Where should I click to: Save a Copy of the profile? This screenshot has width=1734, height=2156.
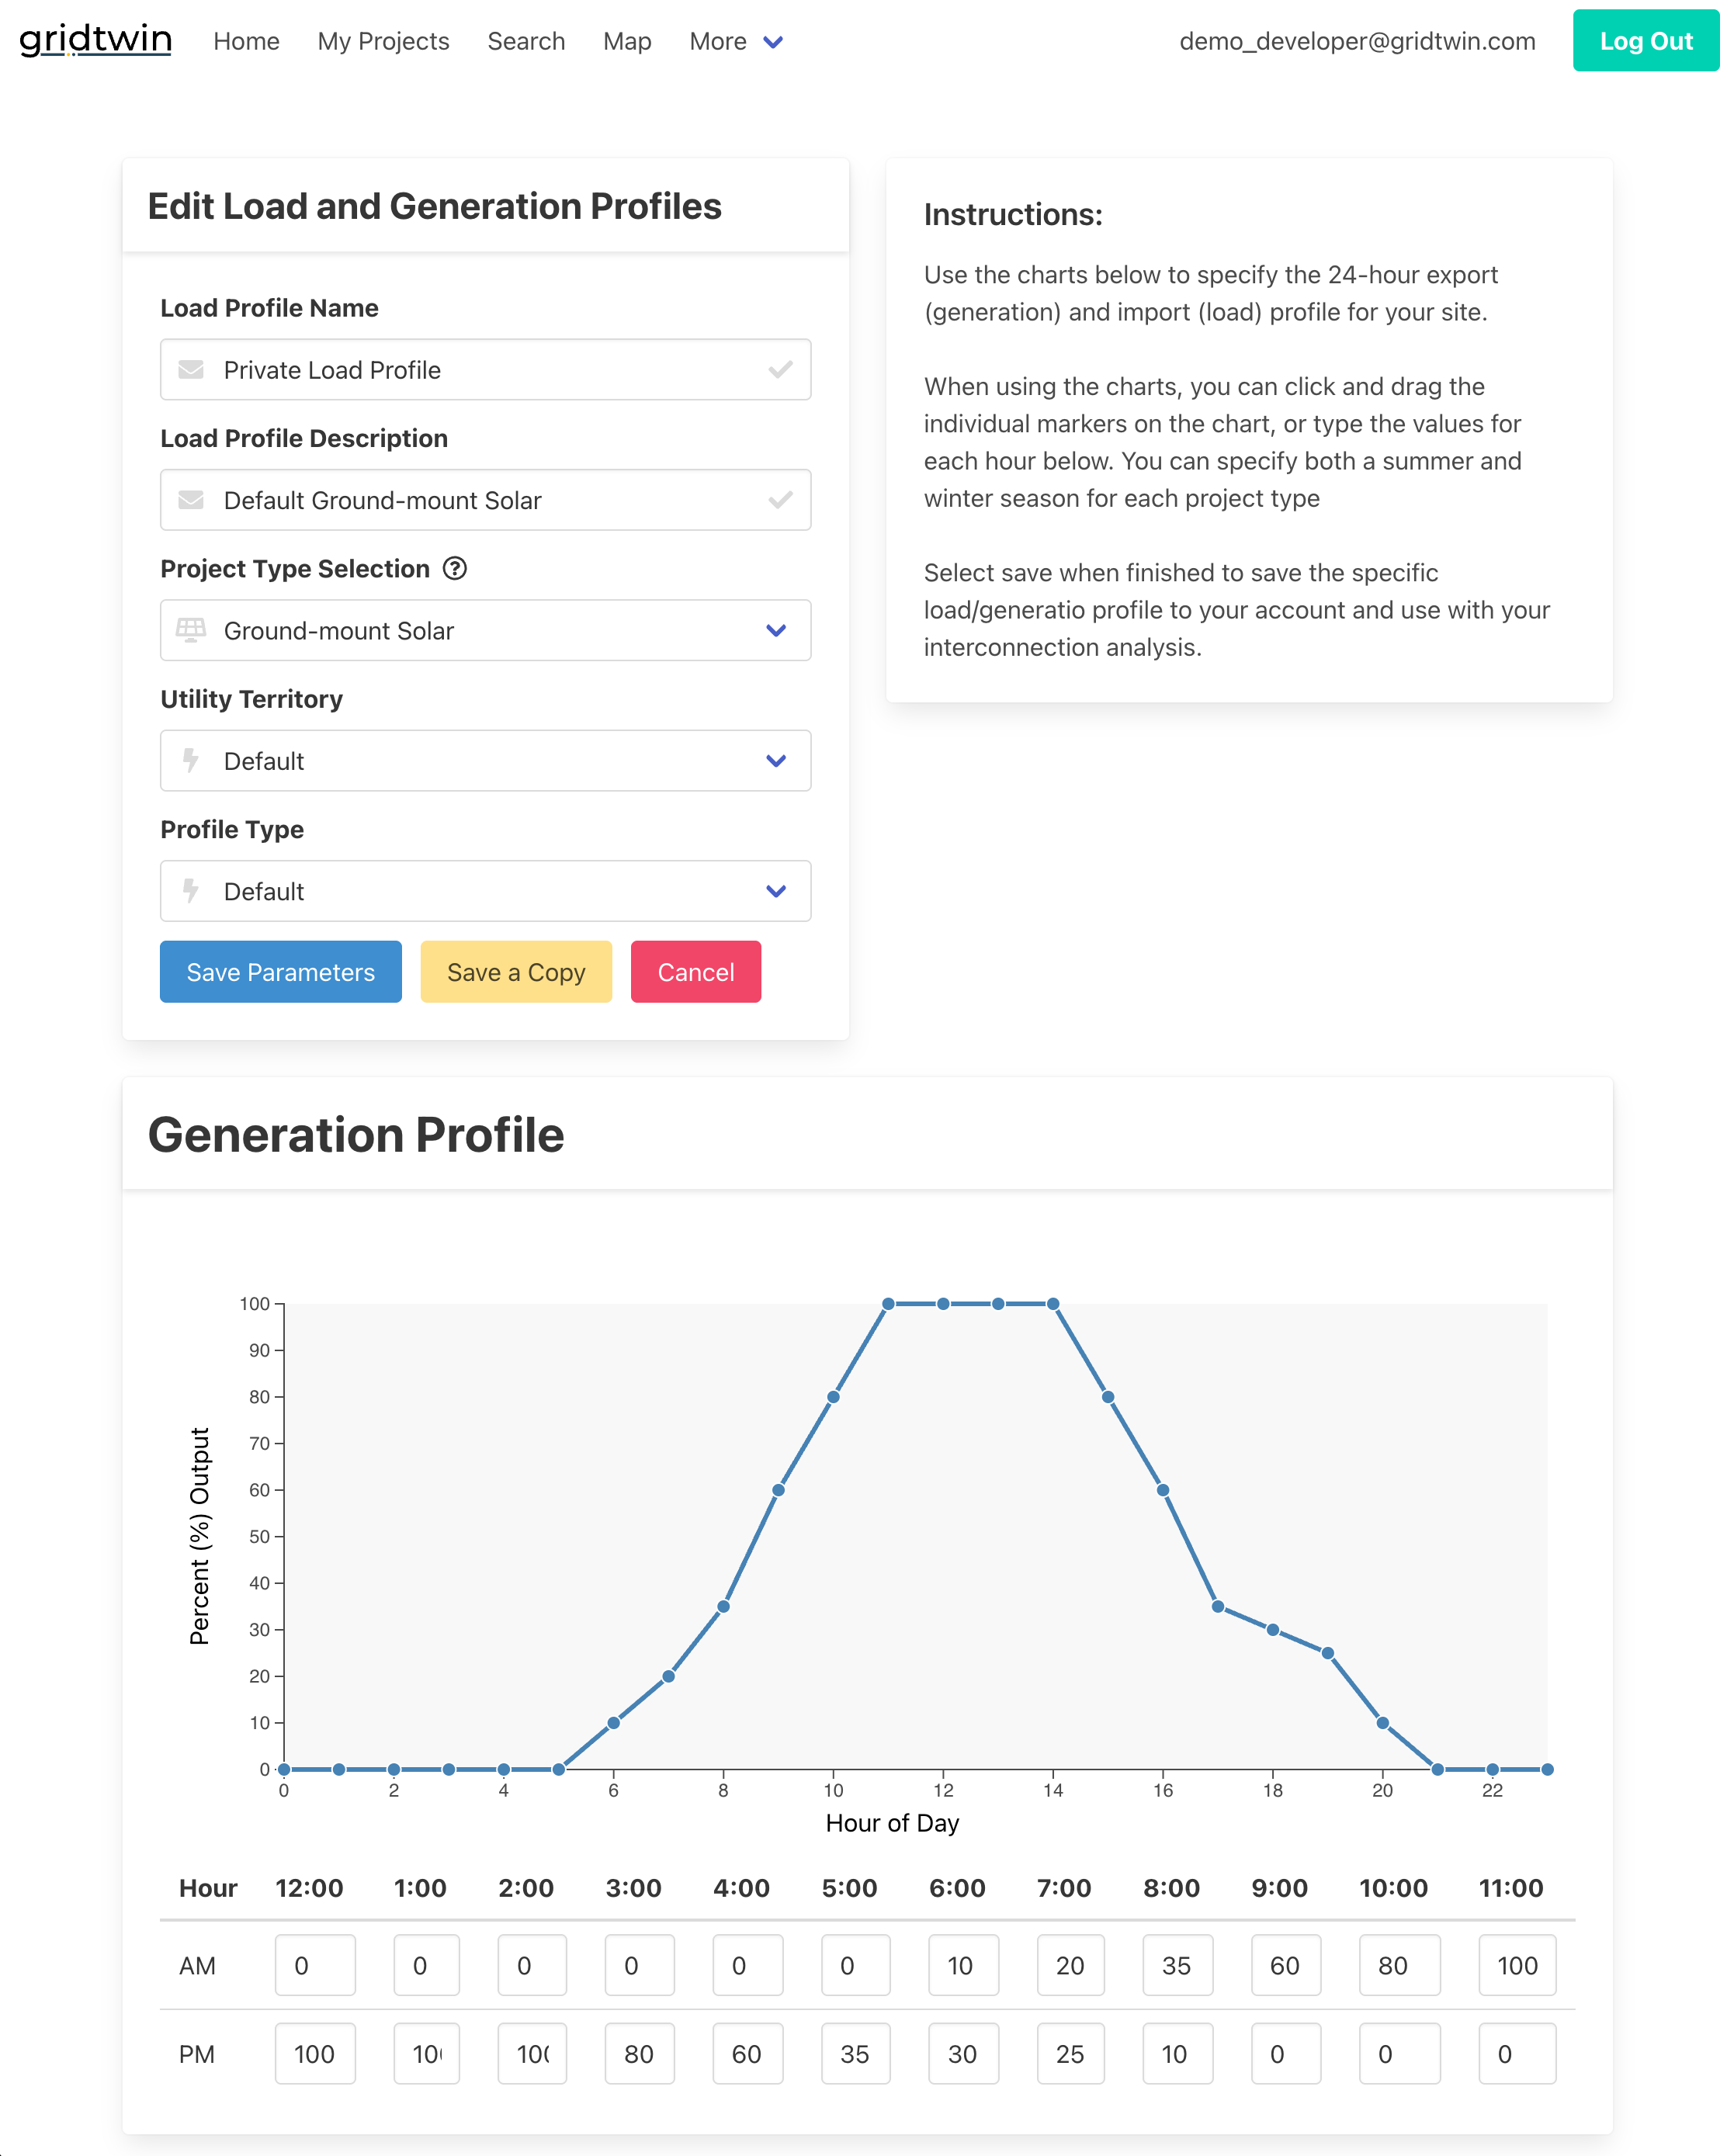tap(516, 971)
